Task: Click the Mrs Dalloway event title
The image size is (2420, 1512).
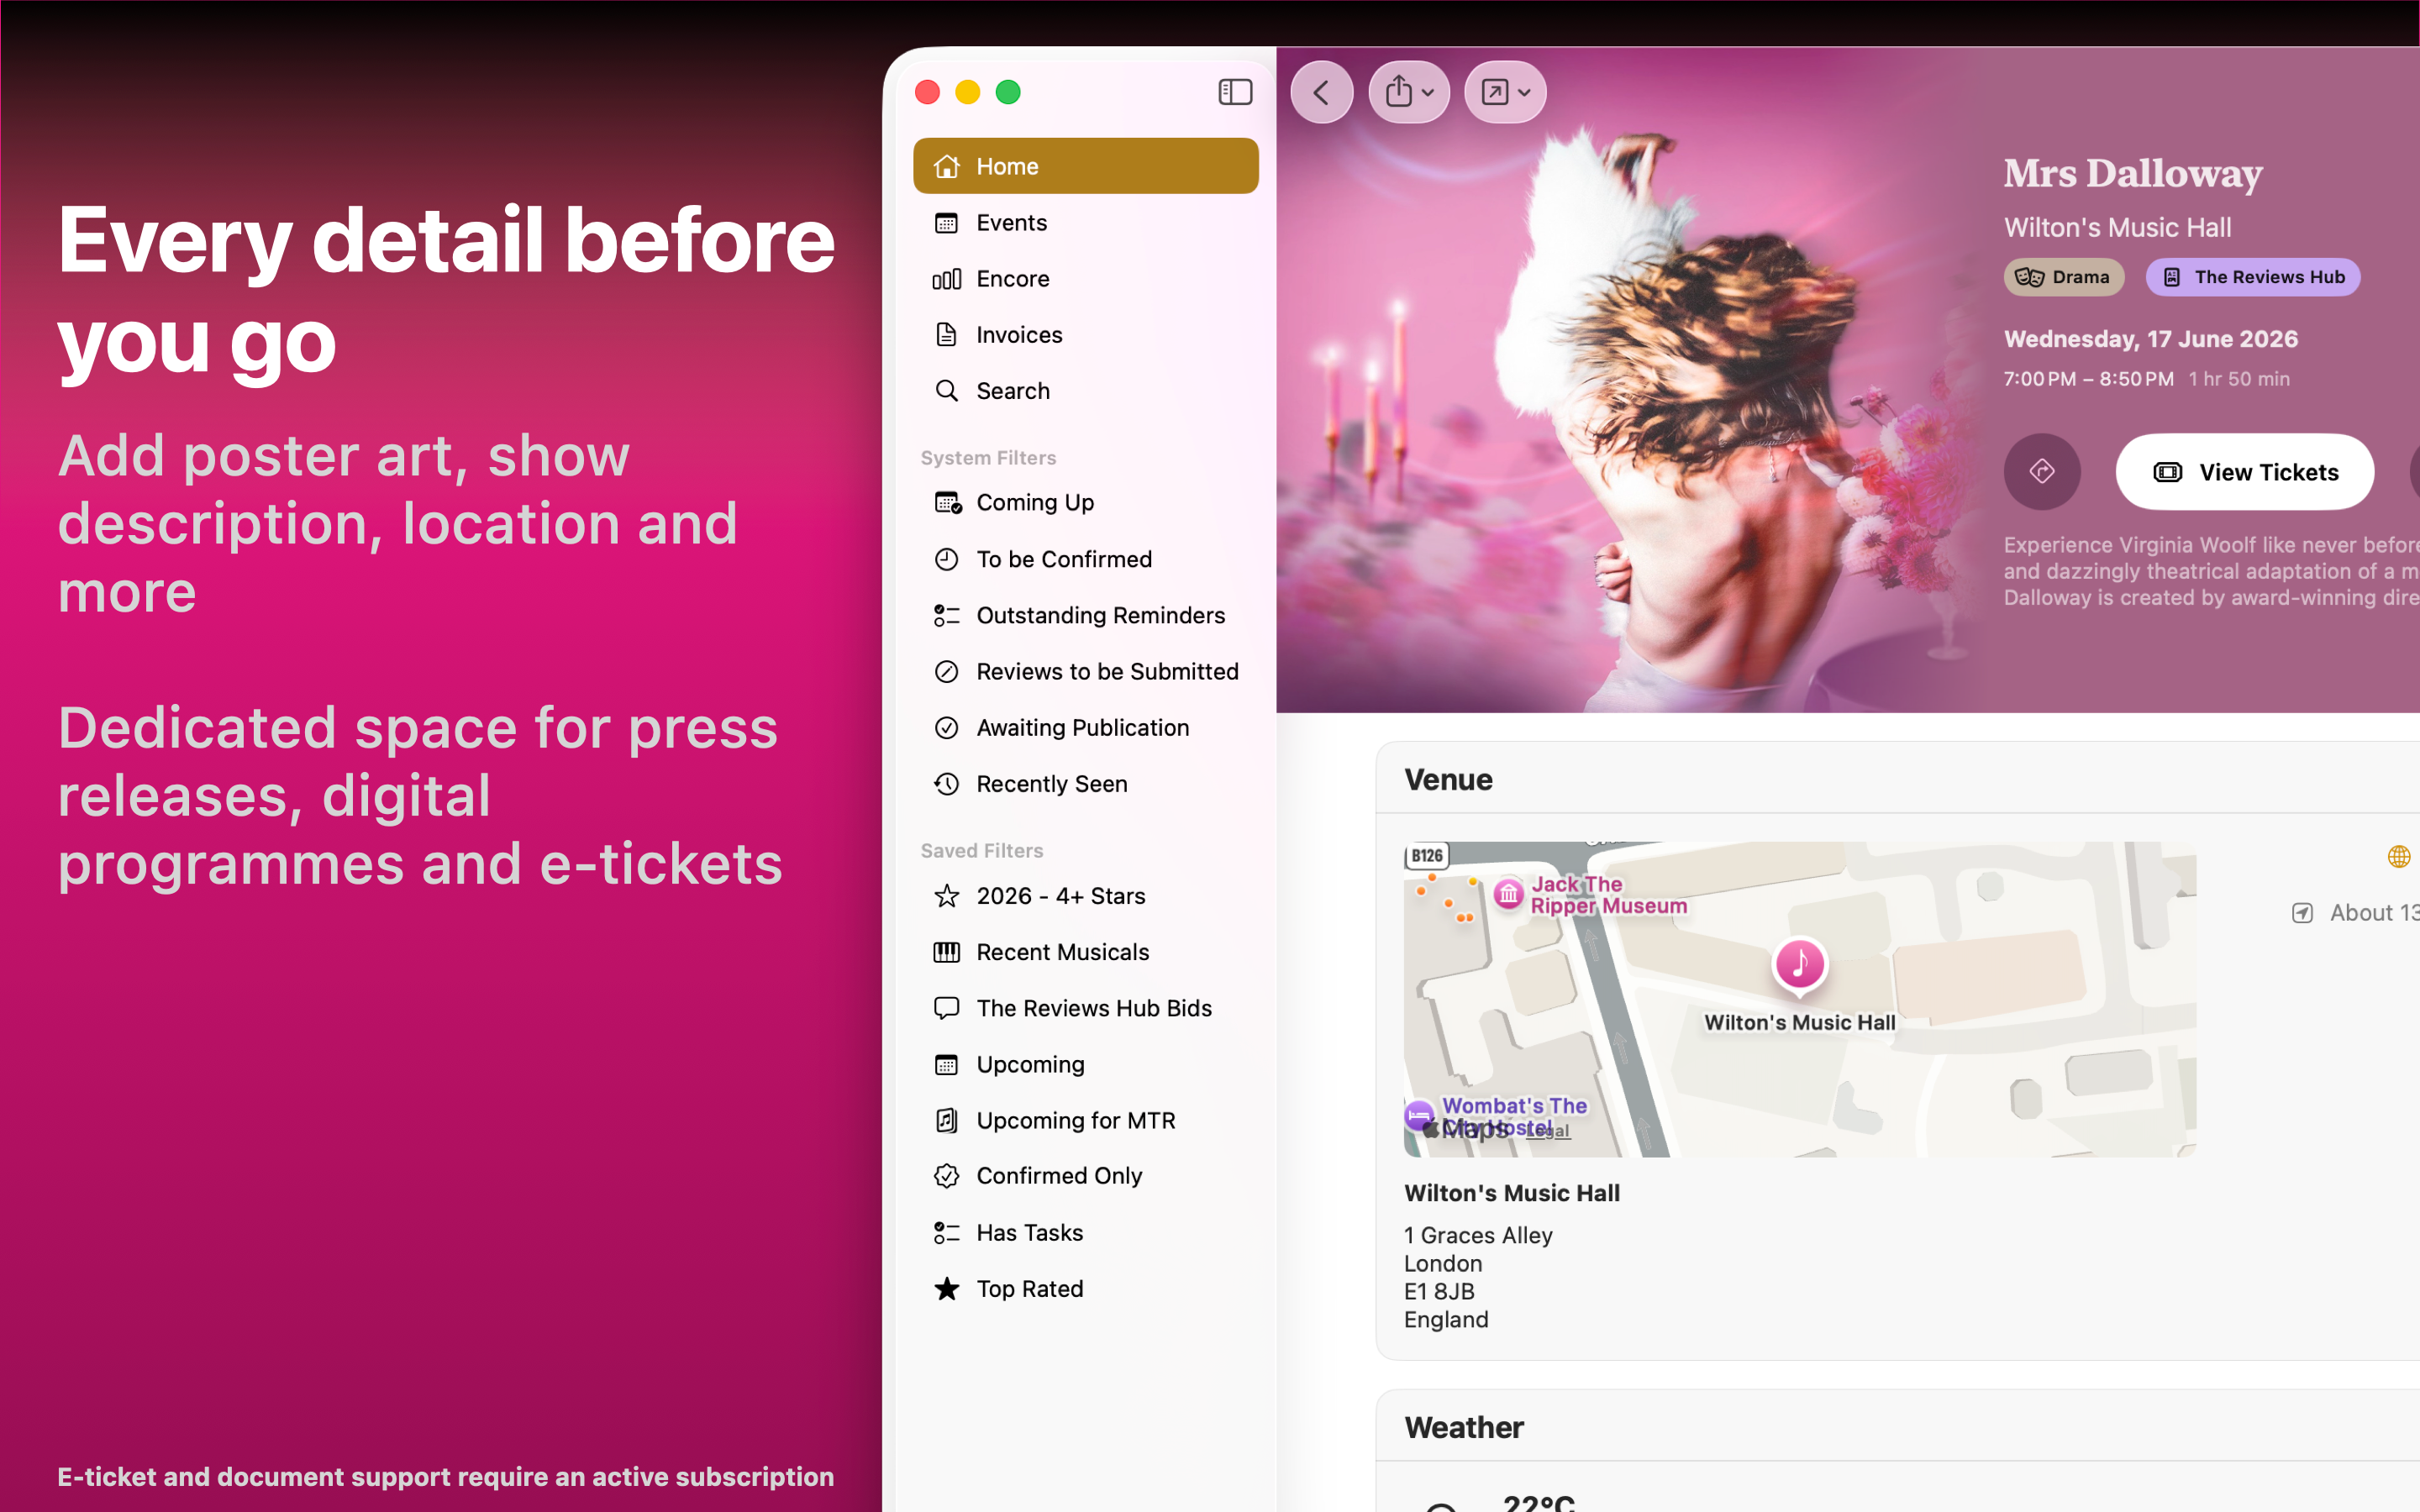Action: point(2132,174)
